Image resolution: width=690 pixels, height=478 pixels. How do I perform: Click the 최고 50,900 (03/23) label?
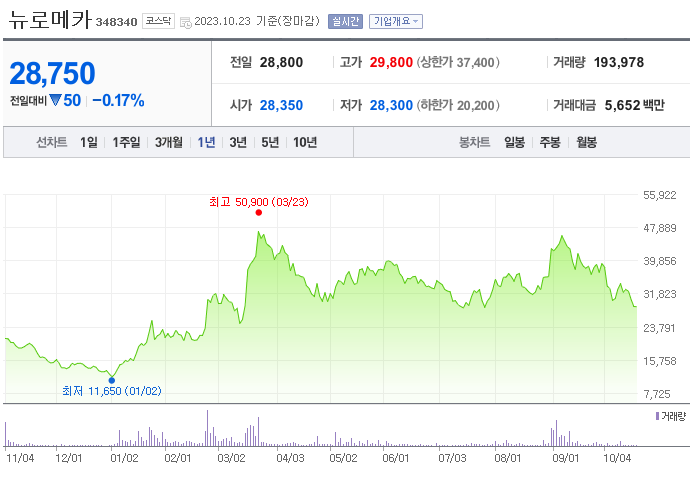(259, 202)
